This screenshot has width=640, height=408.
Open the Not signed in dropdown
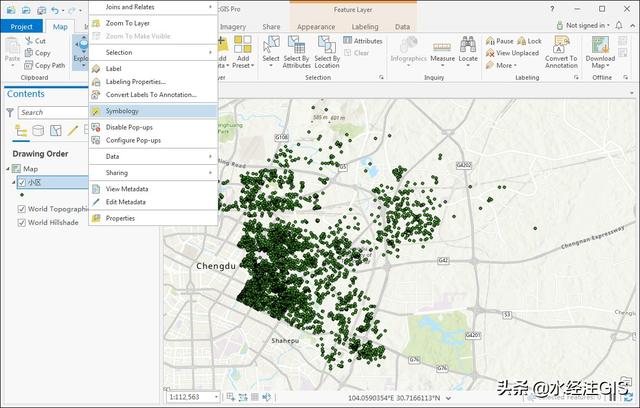pos(582,25)
